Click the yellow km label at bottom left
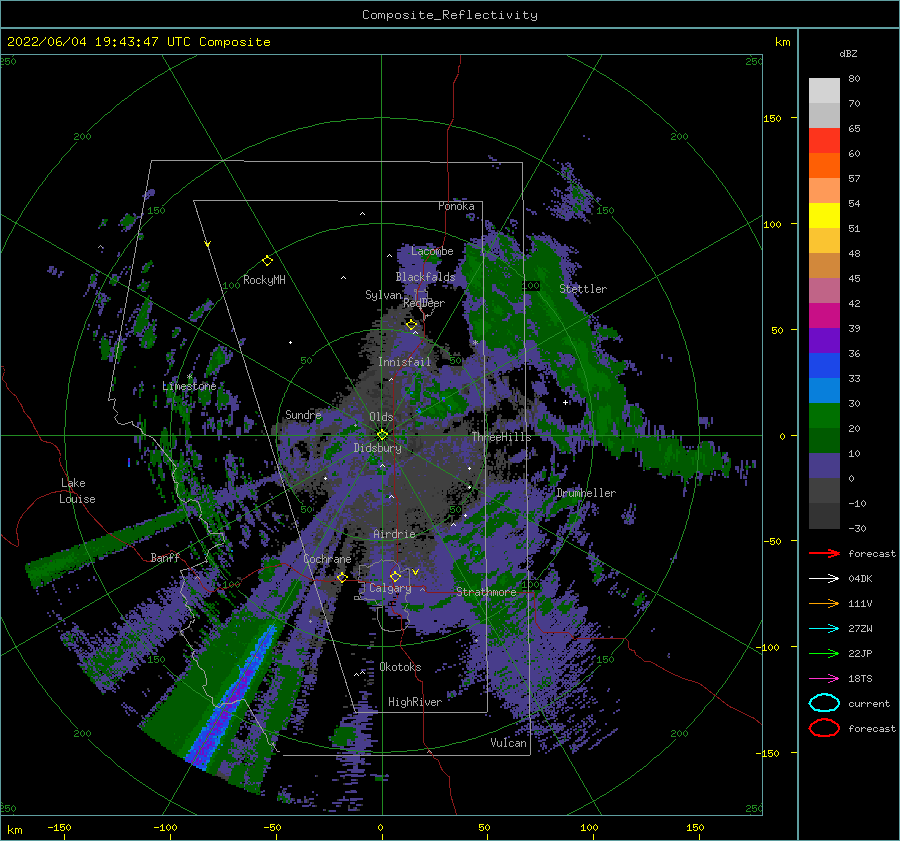This screenshot has width=900, height=841. (x=14, y=830)
